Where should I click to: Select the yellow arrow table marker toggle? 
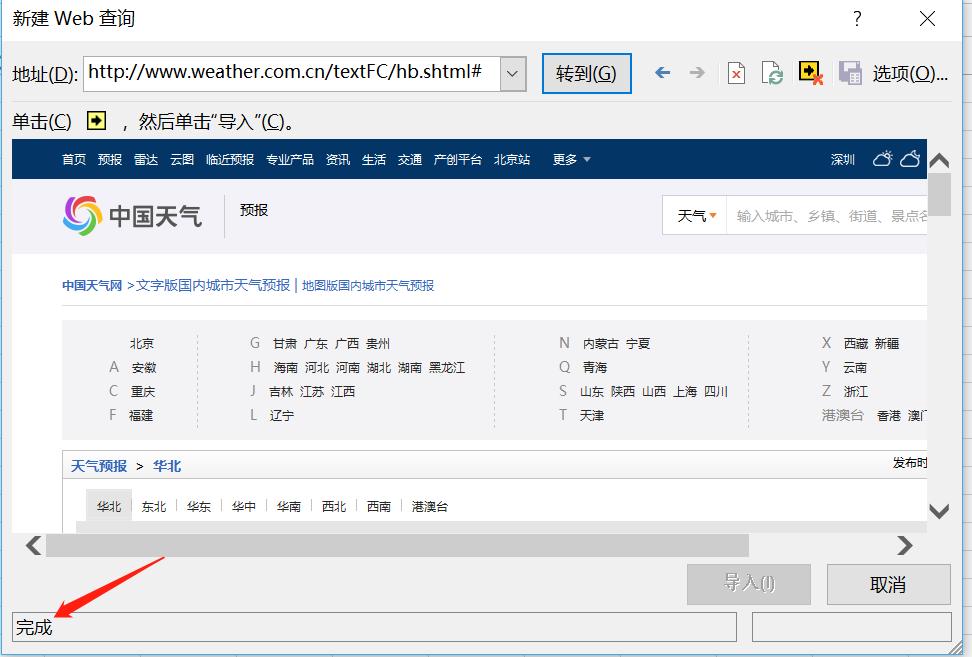(x=808, y=72)
